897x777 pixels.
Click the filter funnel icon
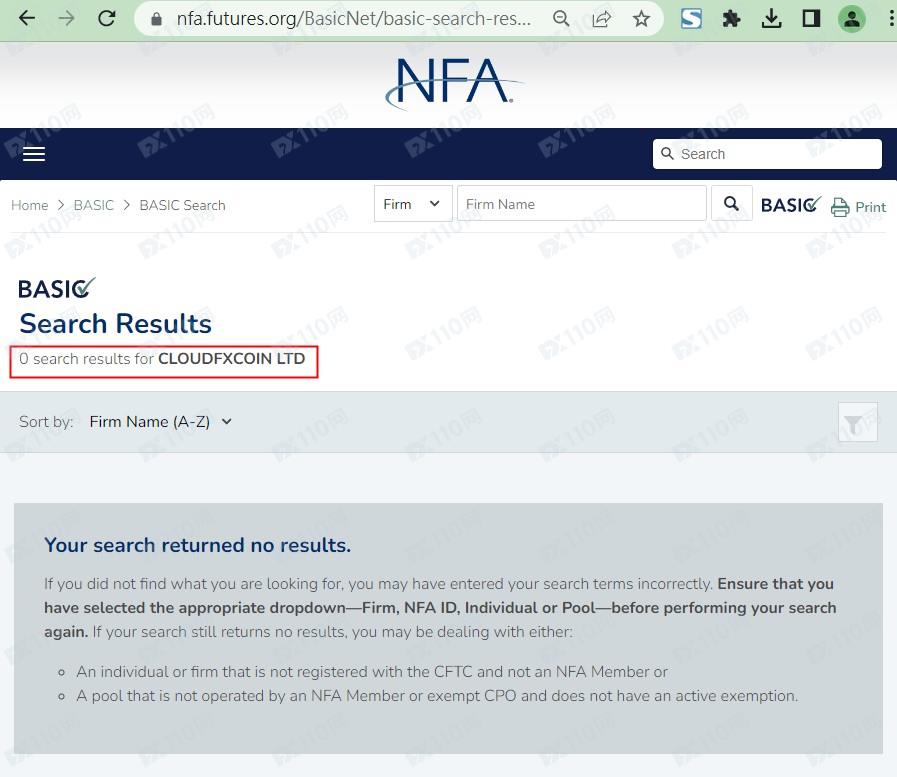click(857, 423)
